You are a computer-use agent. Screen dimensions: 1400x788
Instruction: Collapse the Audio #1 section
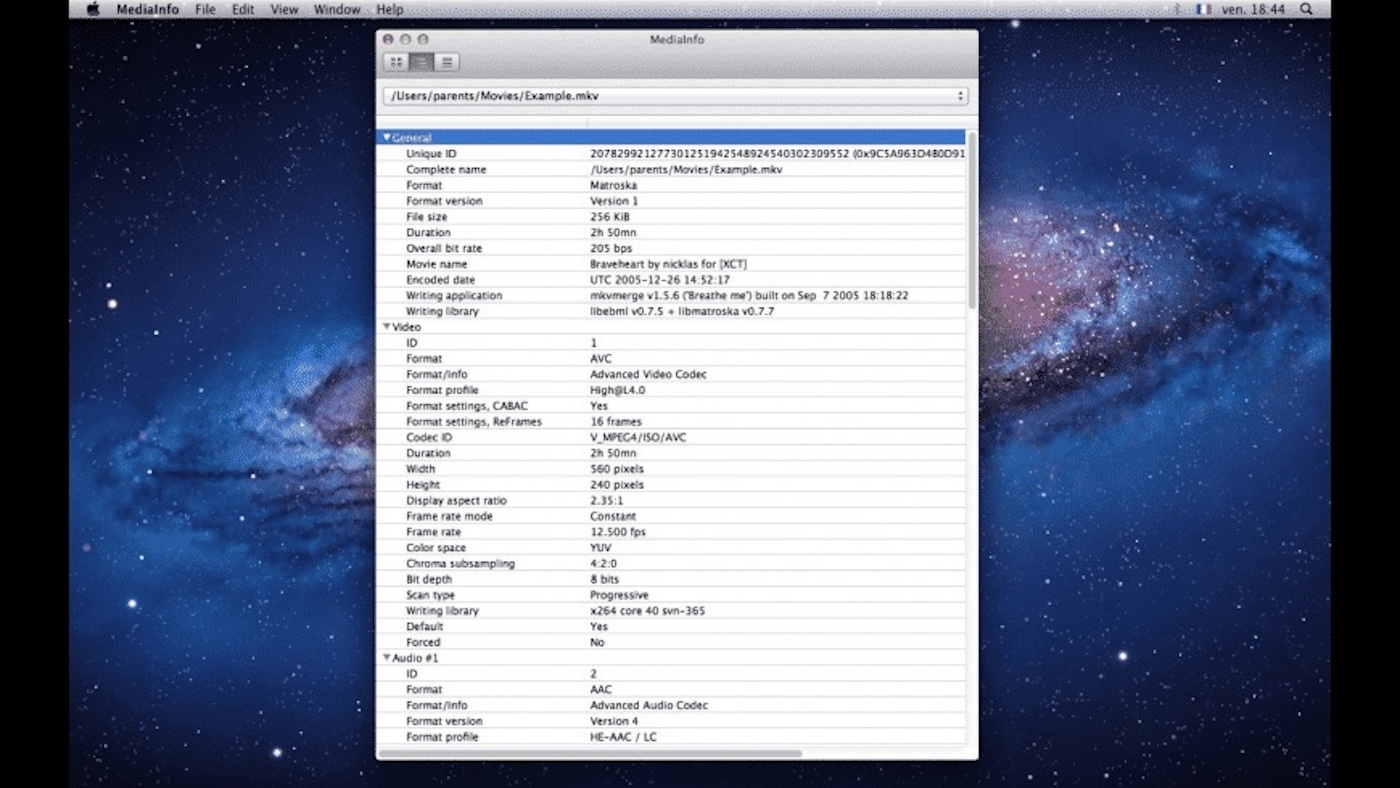point(387,658)
